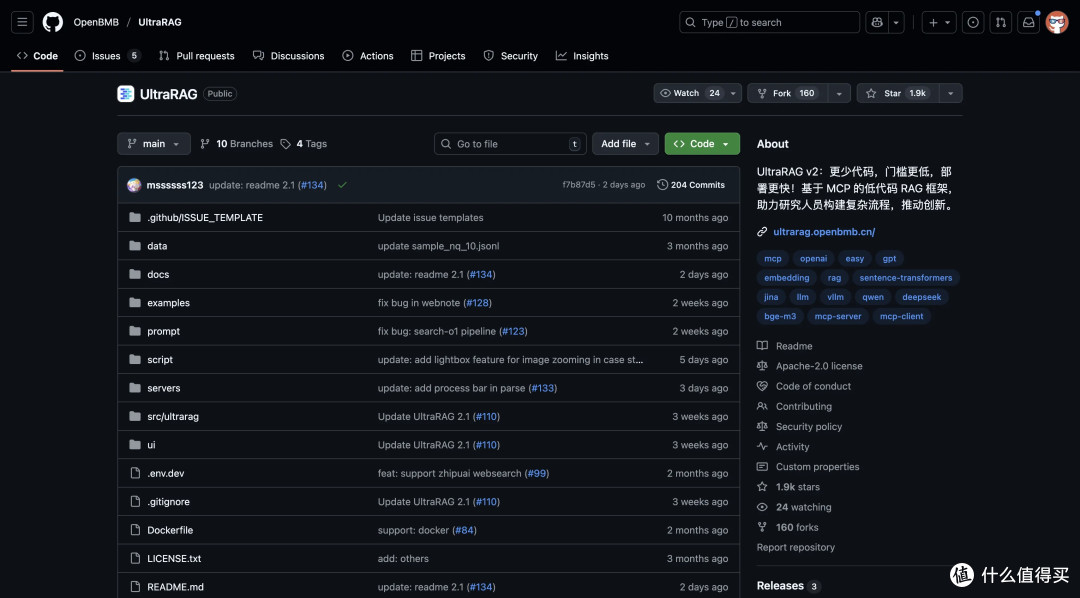Click the GitHub logo home icon

click(52, 22)
